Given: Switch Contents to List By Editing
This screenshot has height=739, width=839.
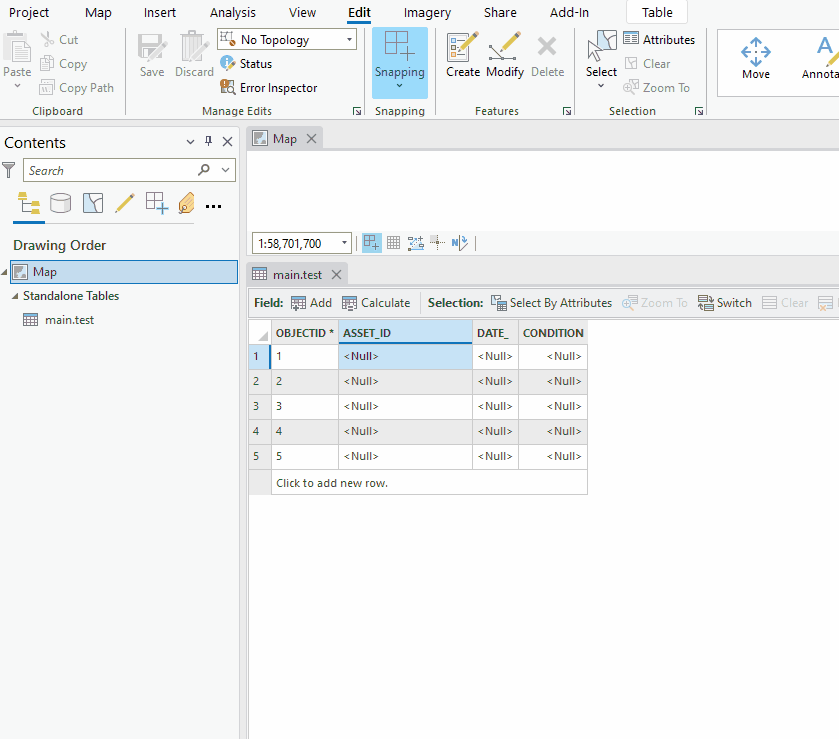Looking at the screenshot, I should [125, 204].
